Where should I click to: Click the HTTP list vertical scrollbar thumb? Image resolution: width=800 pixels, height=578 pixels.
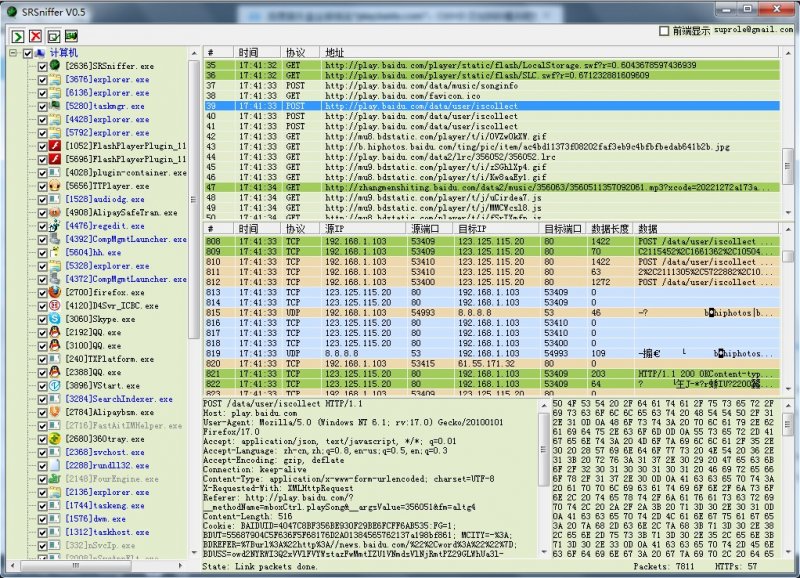click(x=787, y=166)
